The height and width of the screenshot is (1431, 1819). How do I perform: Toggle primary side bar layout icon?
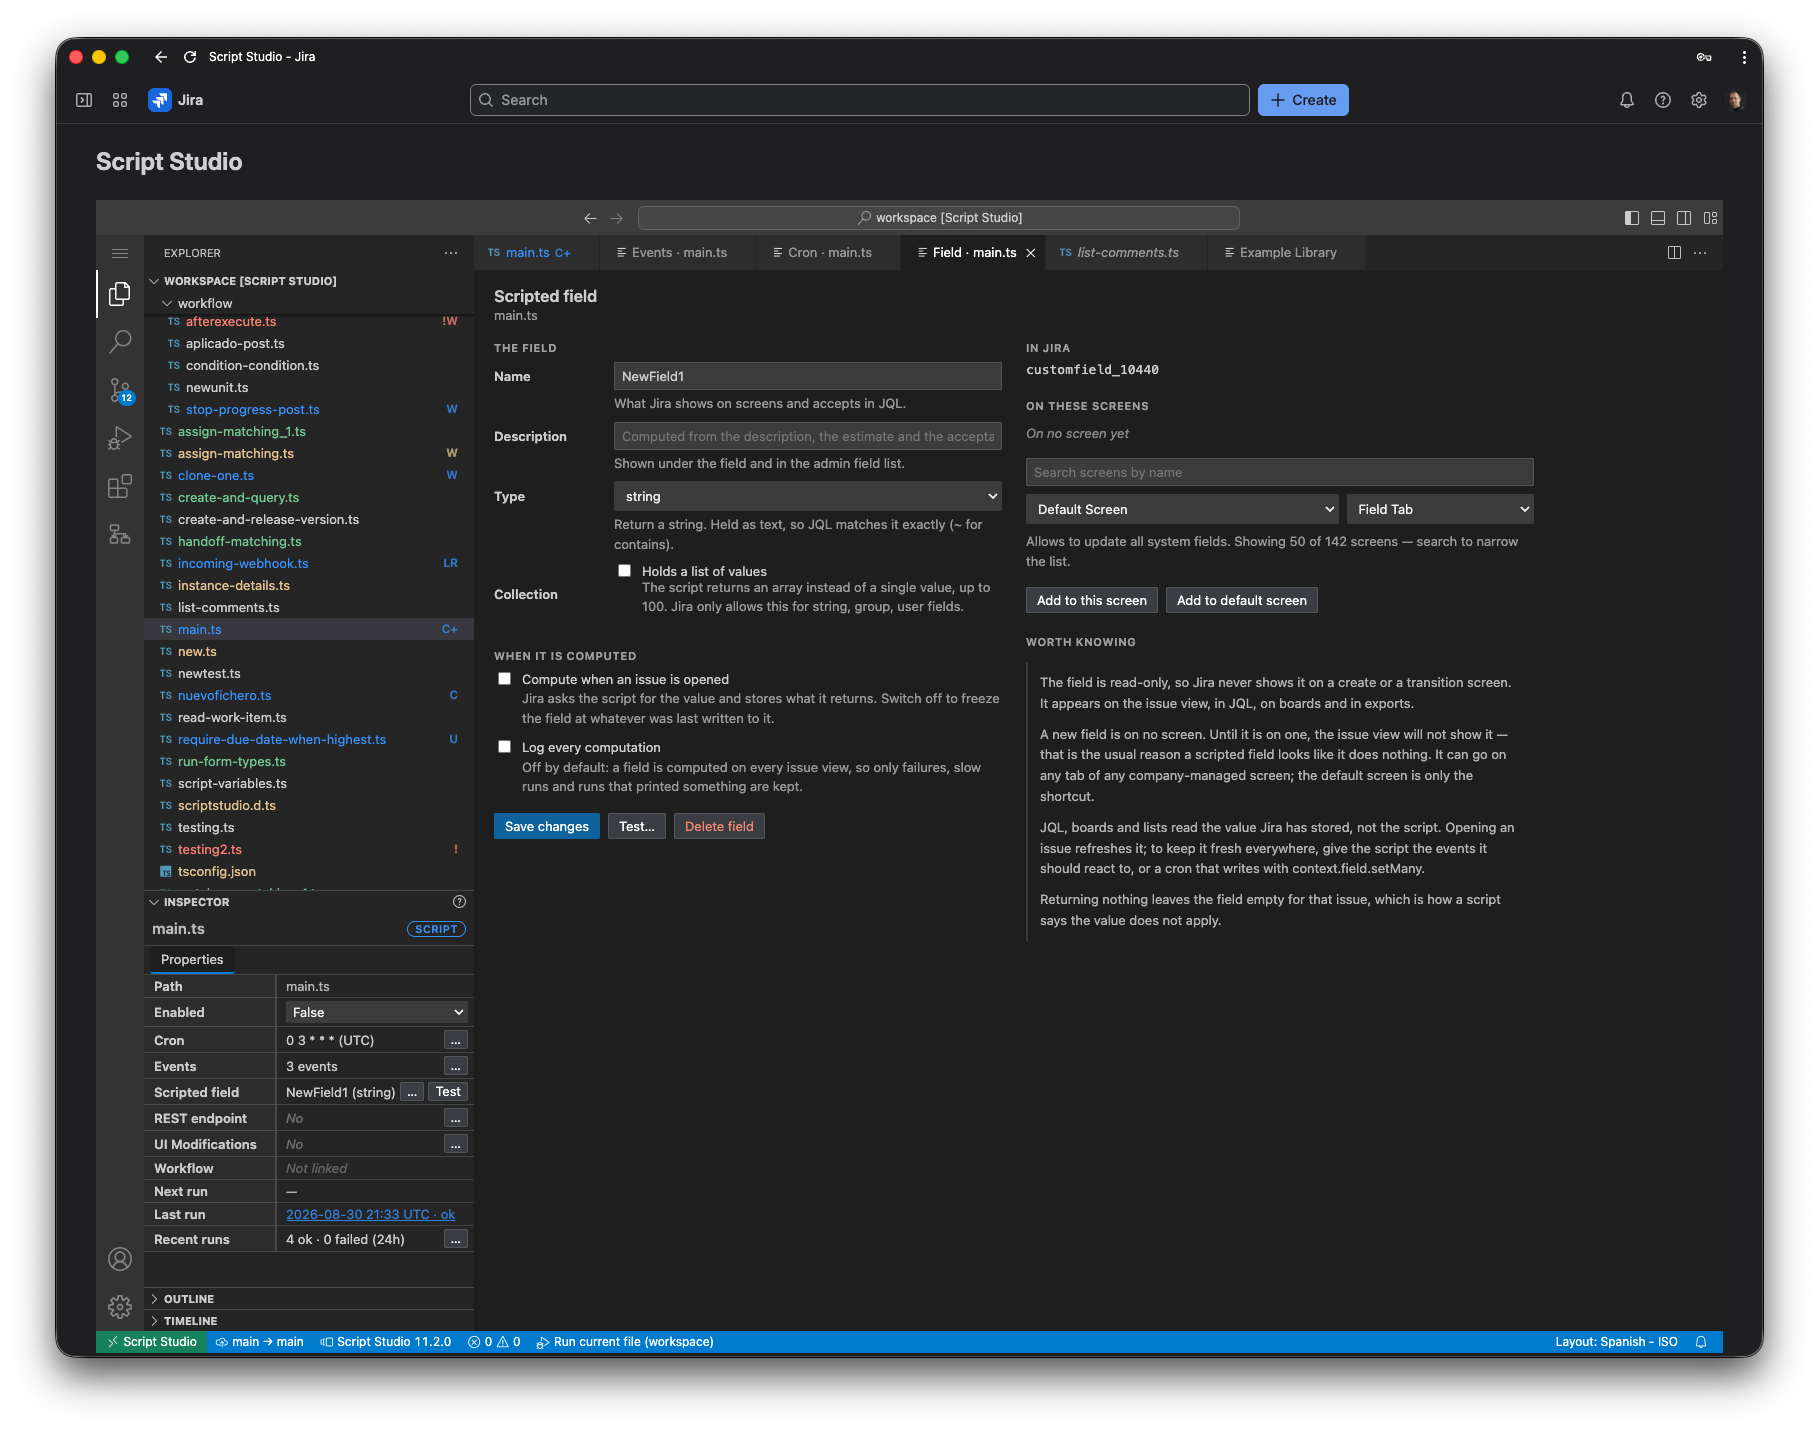pos(1632,218)
